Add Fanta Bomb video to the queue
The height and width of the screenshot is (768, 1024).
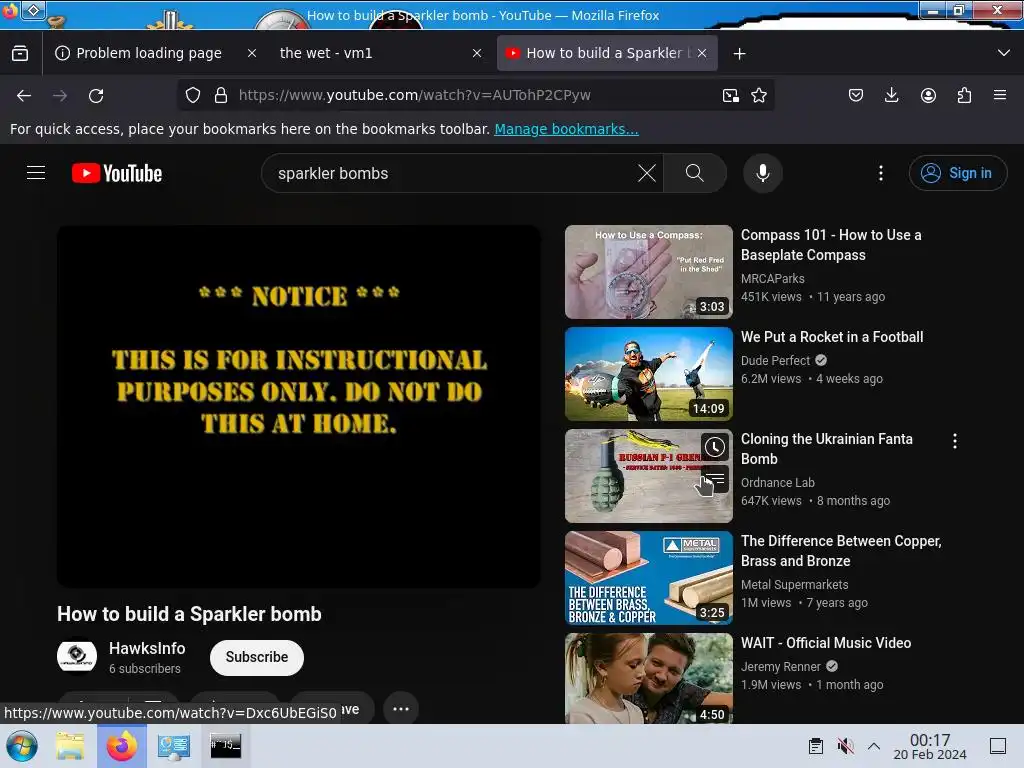click(716, 480)
